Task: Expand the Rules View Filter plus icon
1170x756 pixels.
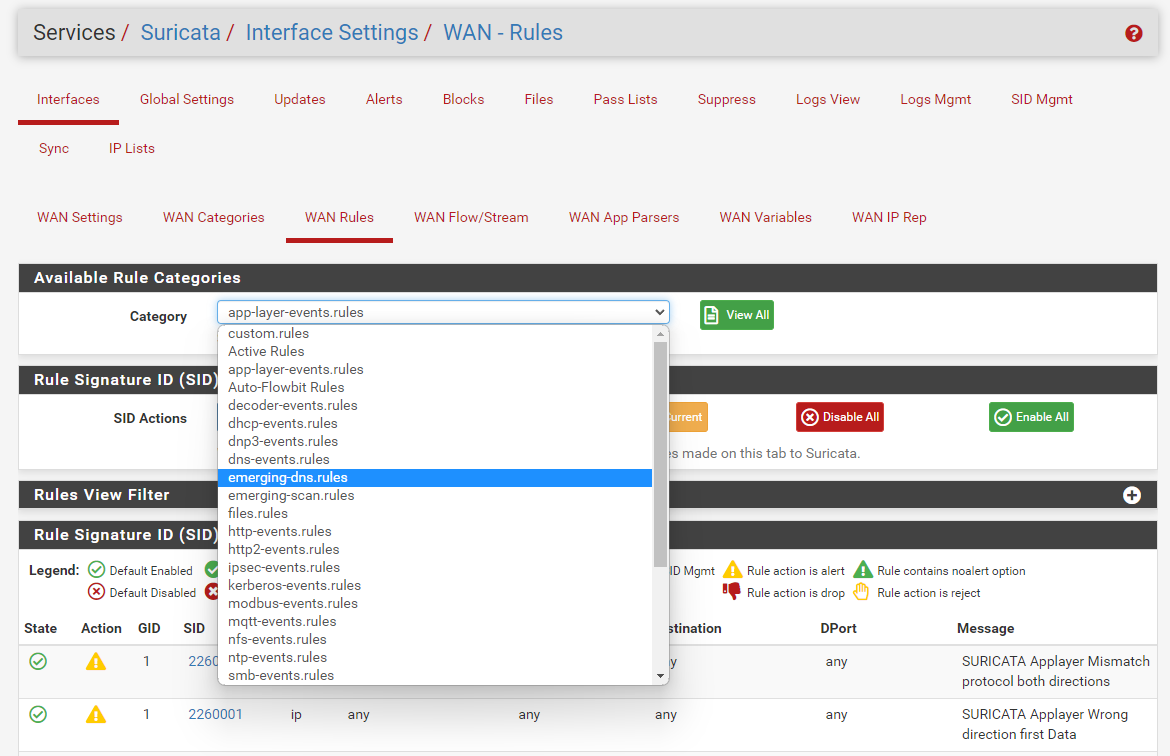Action: click(x=1131, y=495)
